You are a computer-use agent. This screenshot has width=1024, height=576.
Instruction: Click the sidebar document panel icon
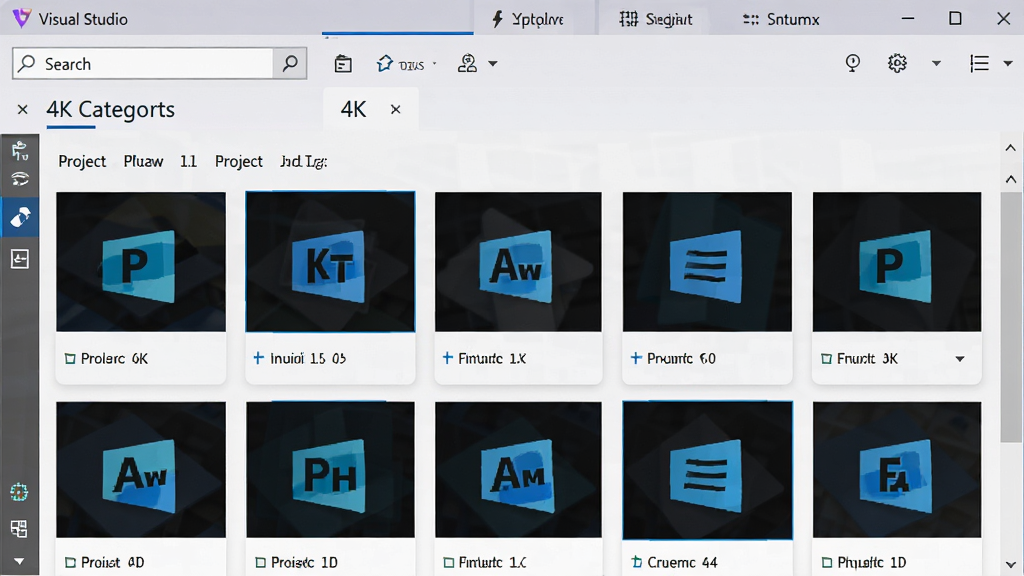20,259
